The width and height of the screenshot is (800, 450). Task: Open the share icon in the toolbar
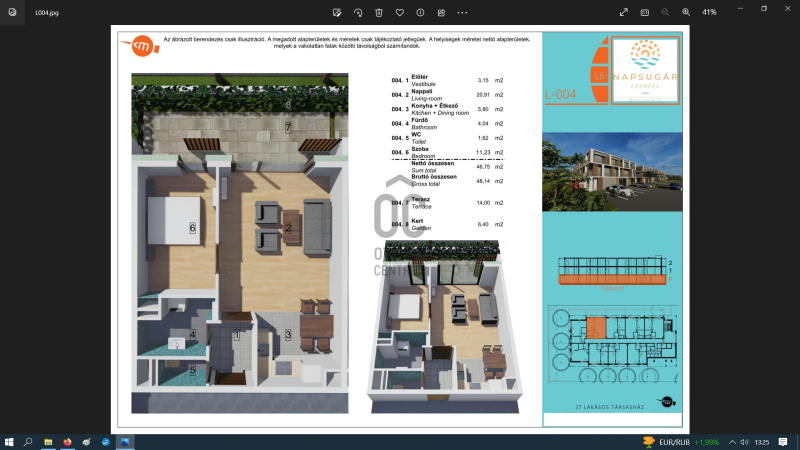[441, 12]
